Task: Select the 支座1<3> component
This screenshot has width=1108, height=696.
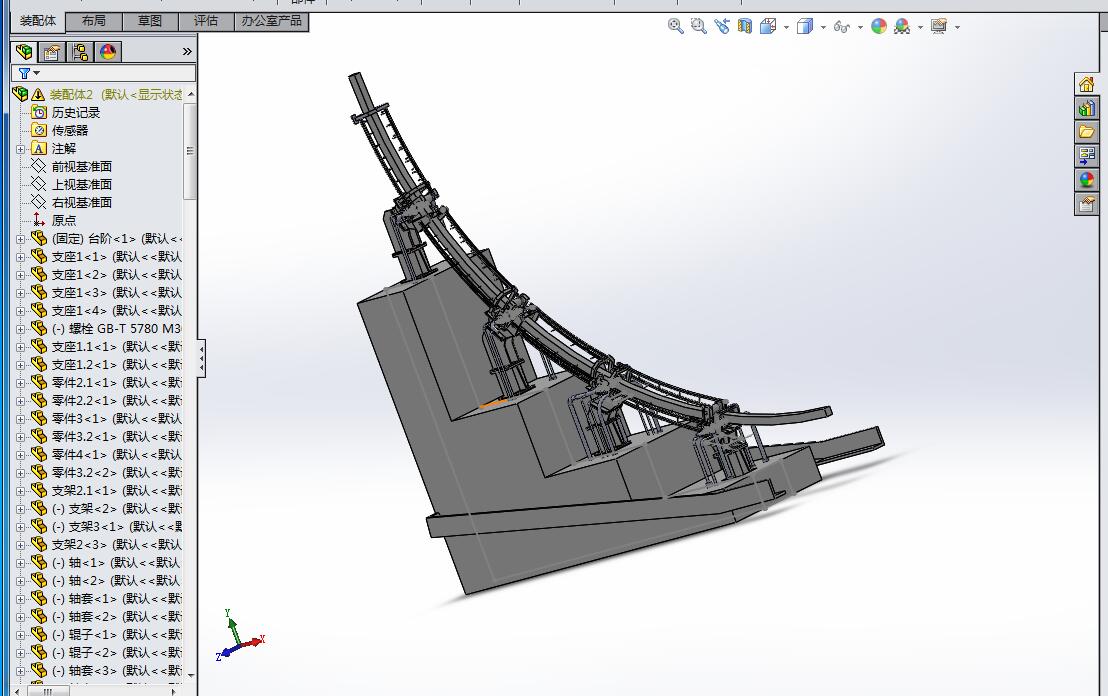Action: [x=116, y=293]
